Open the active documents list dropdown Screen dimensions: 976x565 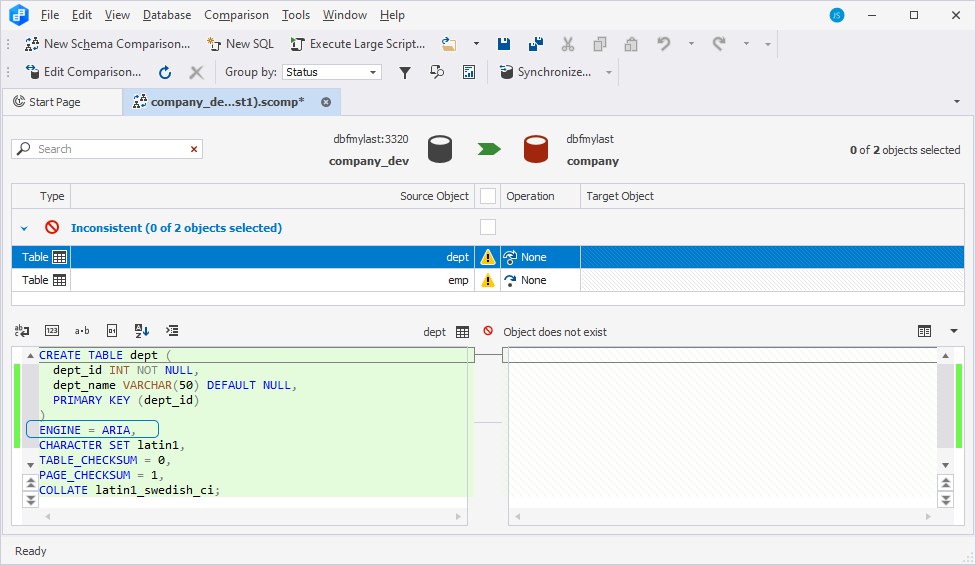click(x=957, y=101)
